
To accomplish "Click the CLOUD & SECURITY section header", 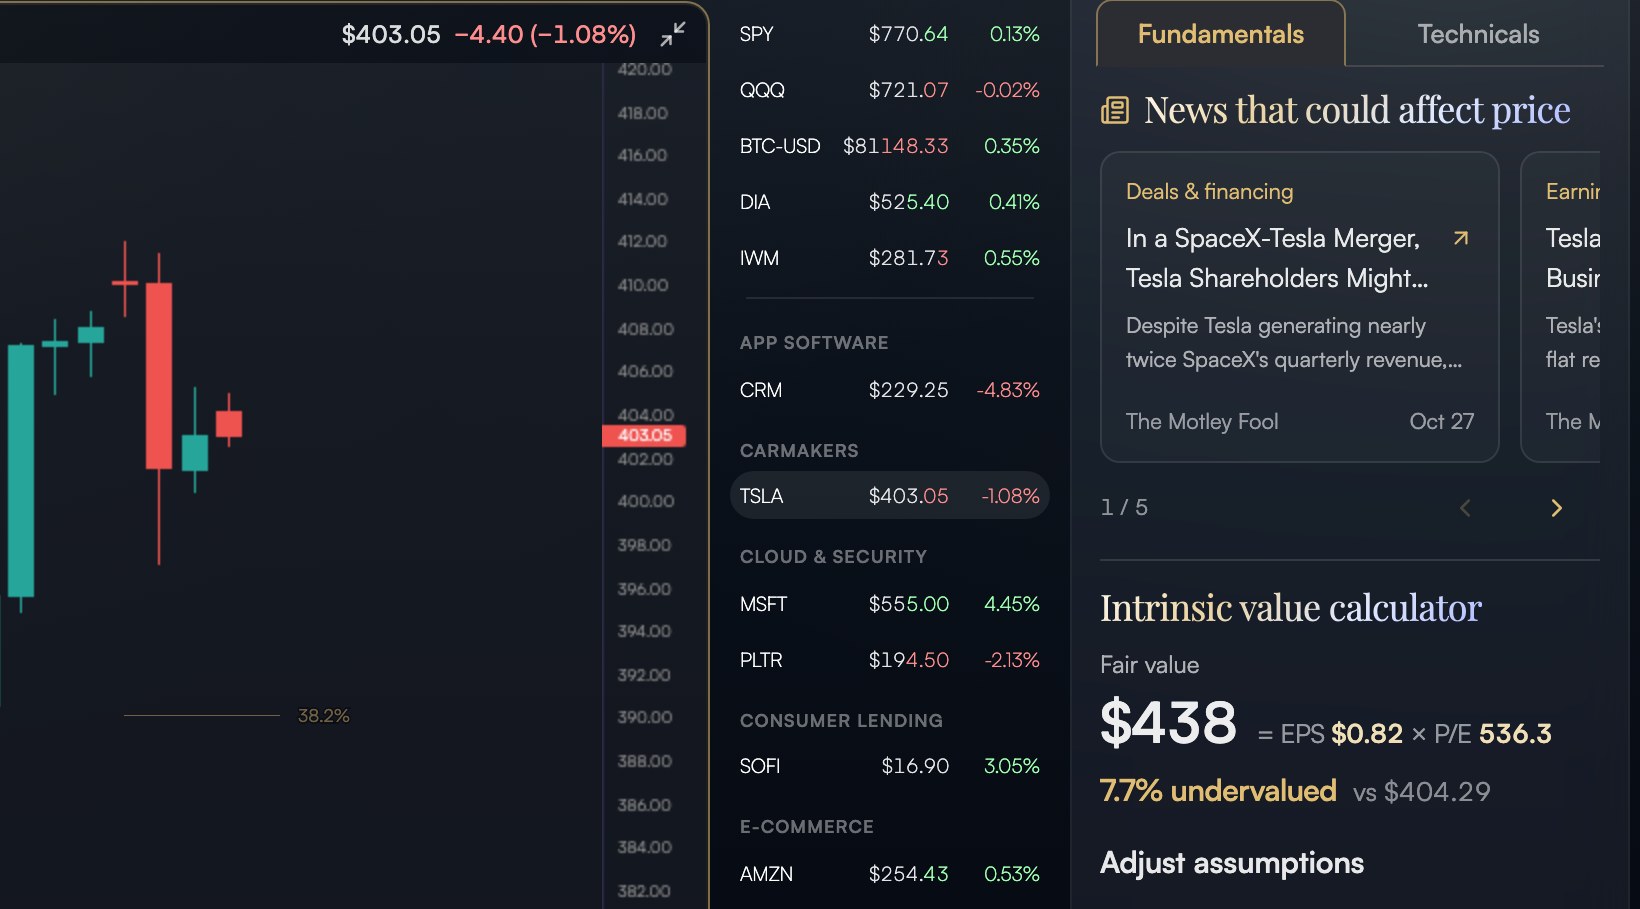I will click(x=833, y=557).
